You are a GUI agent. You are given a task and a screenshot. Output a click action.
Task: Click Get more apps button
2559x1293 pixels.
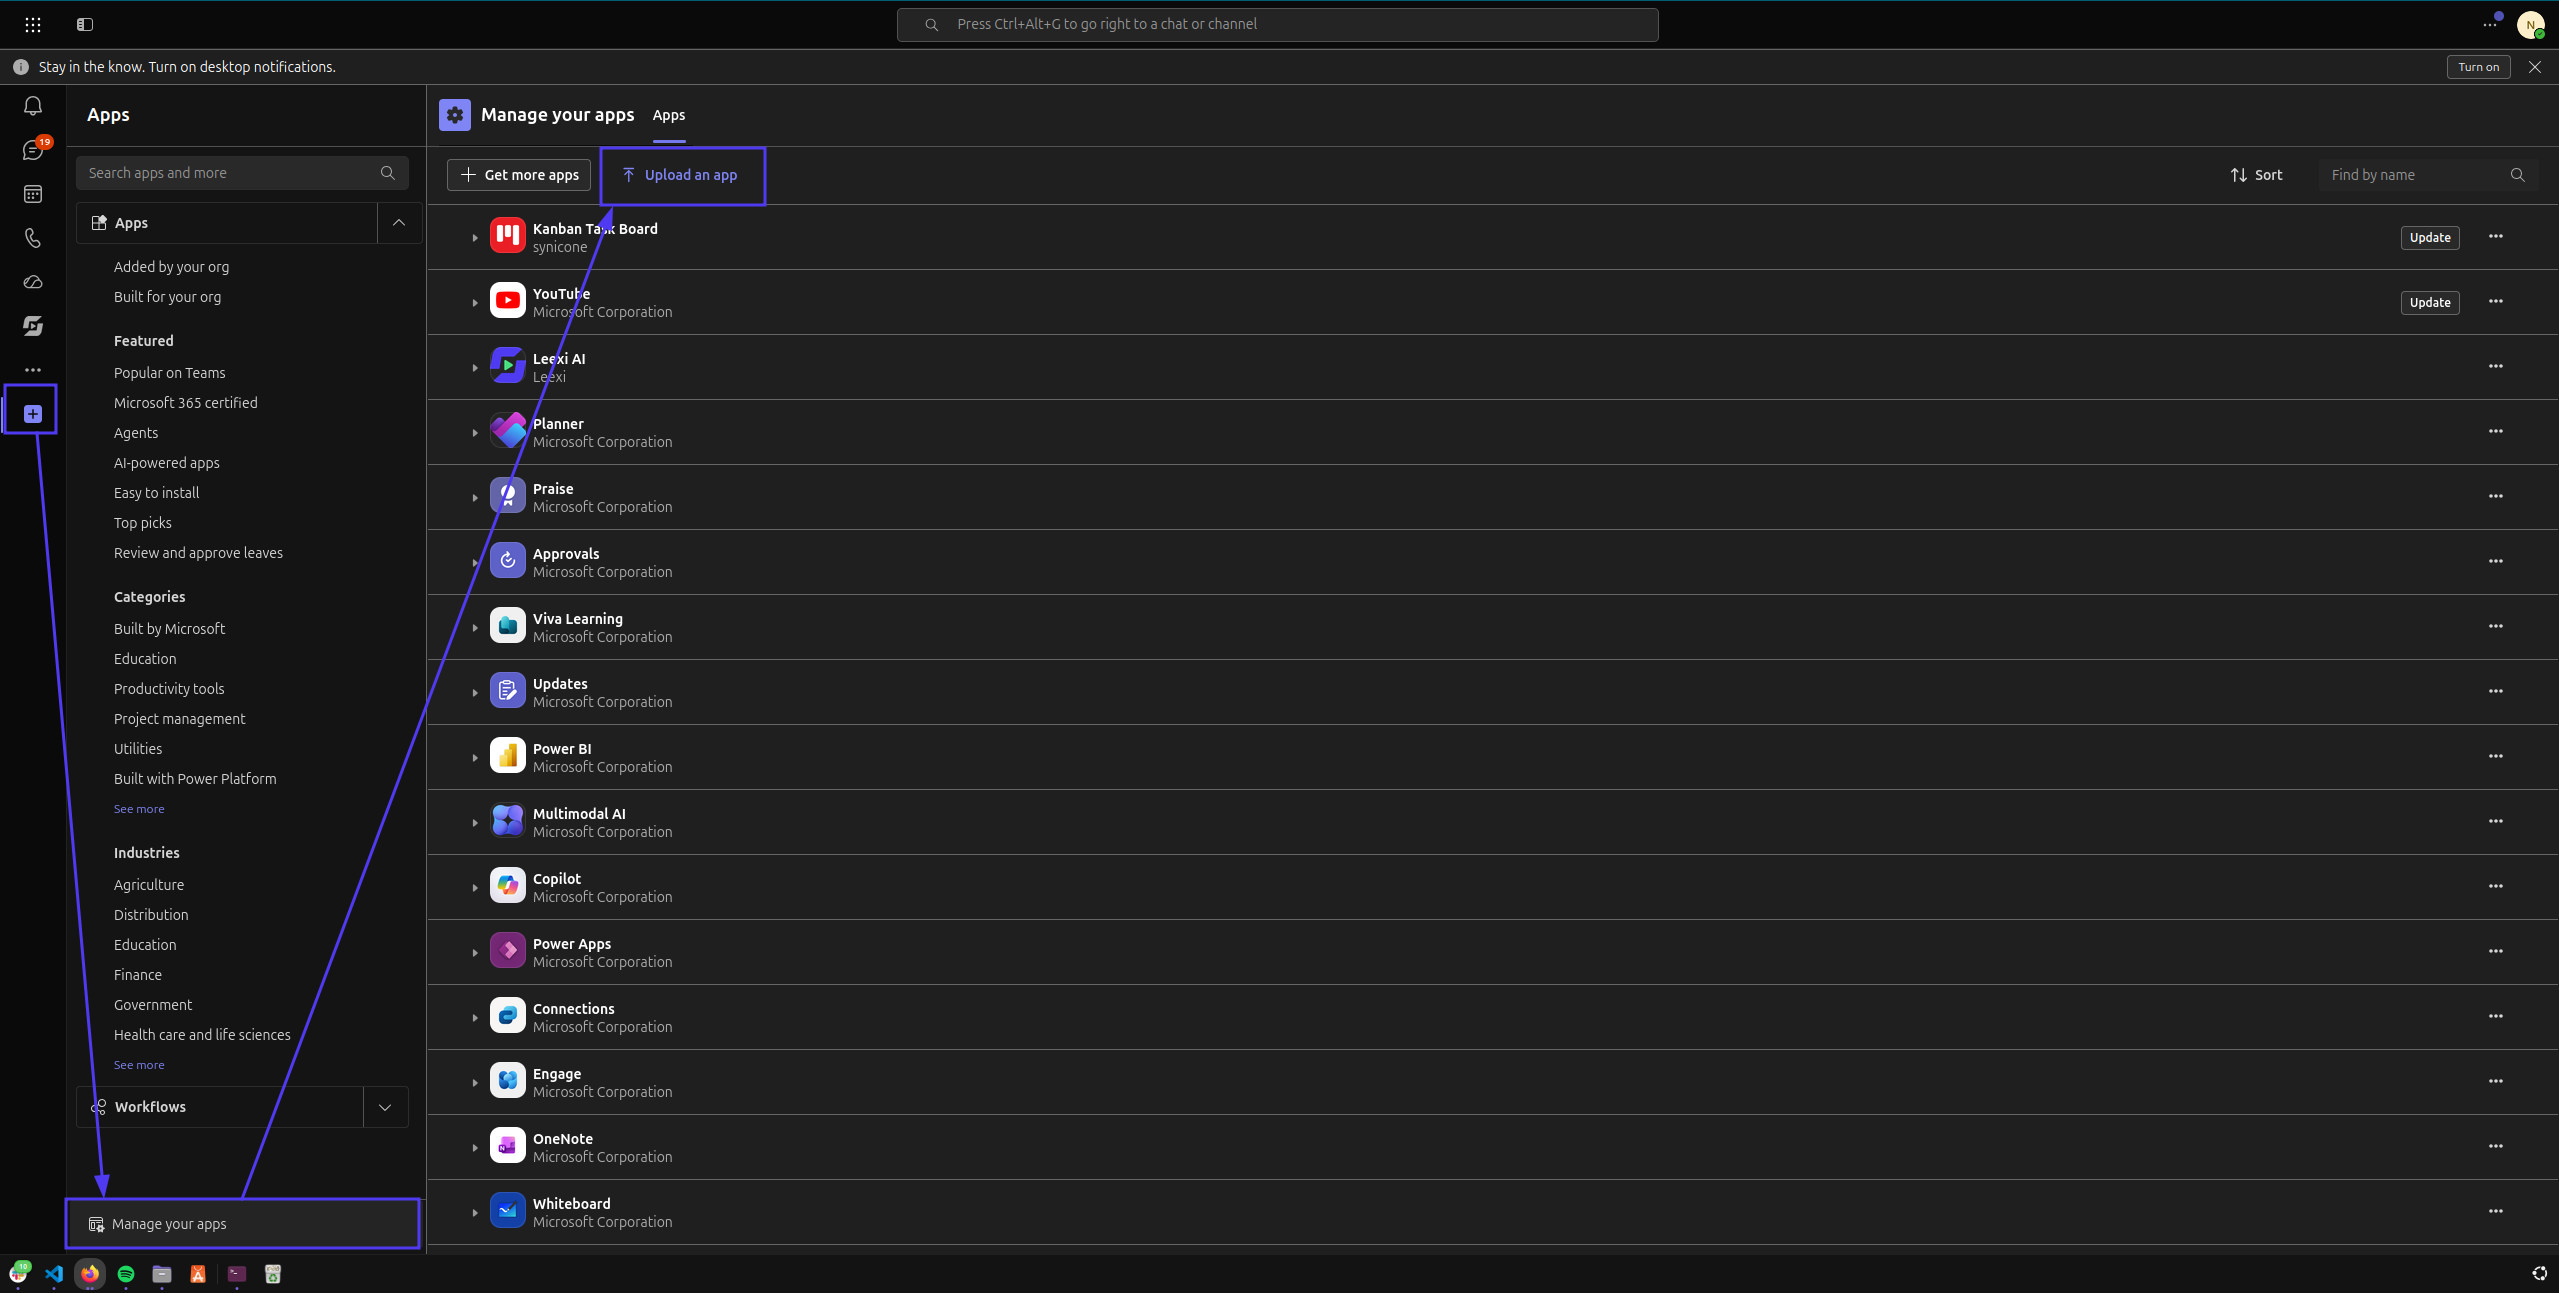point(519,175)
